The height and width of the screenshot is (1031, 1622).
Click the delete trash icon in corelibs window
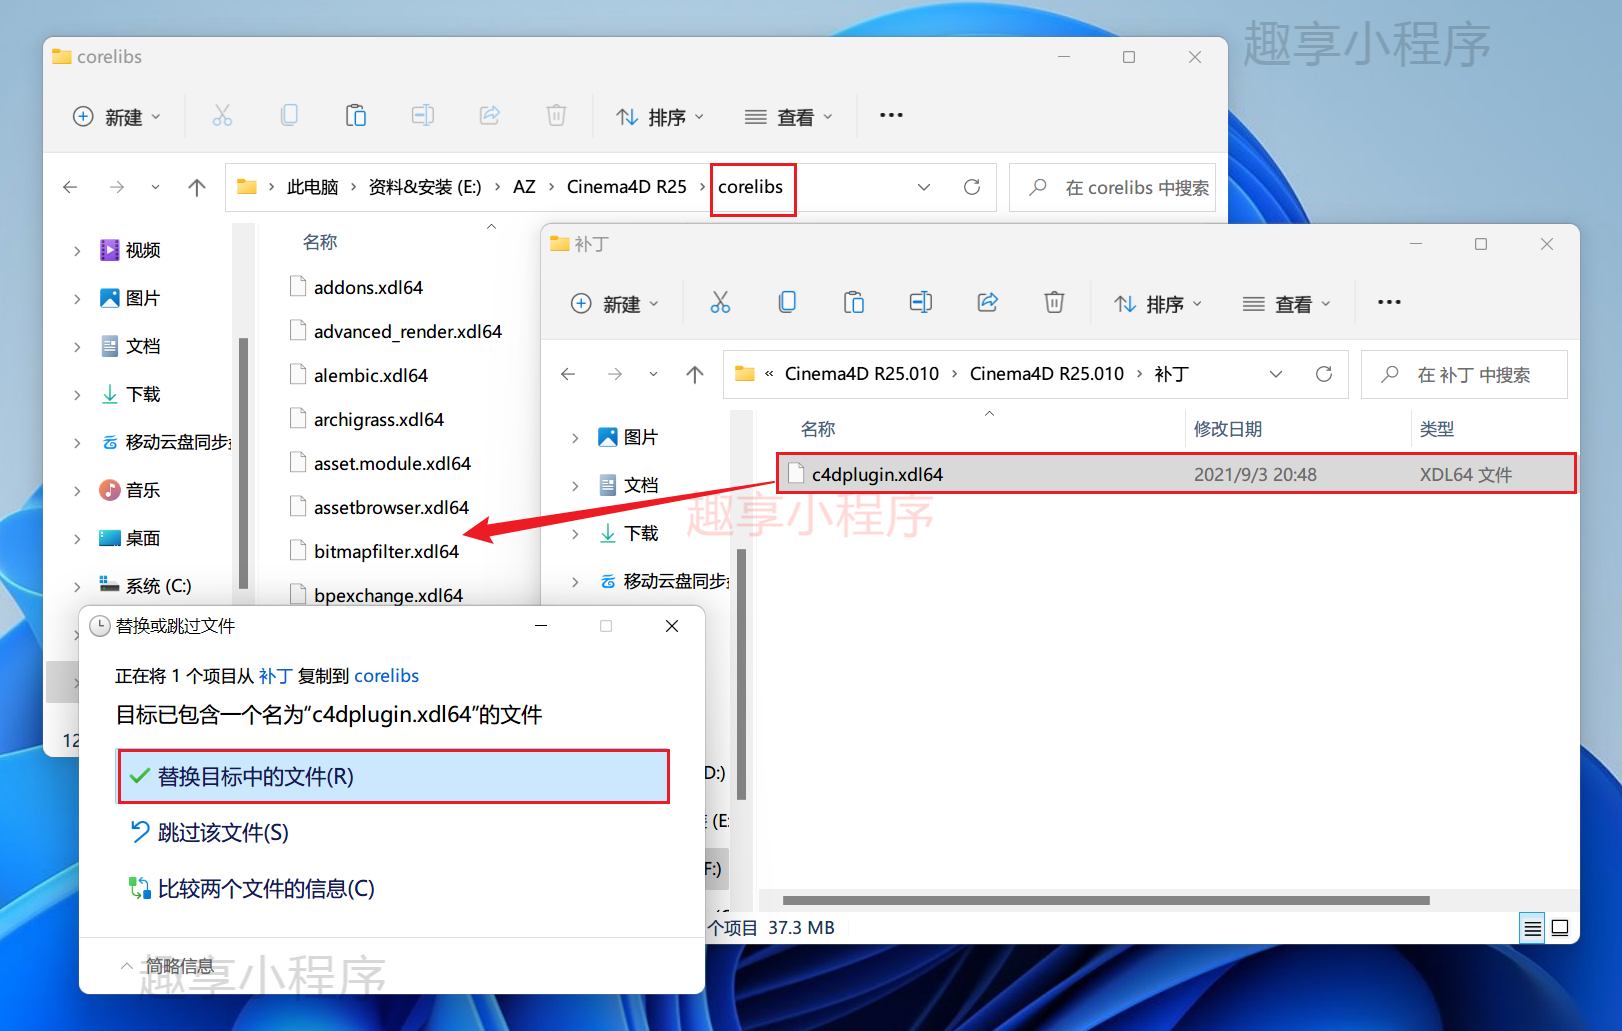556,115
